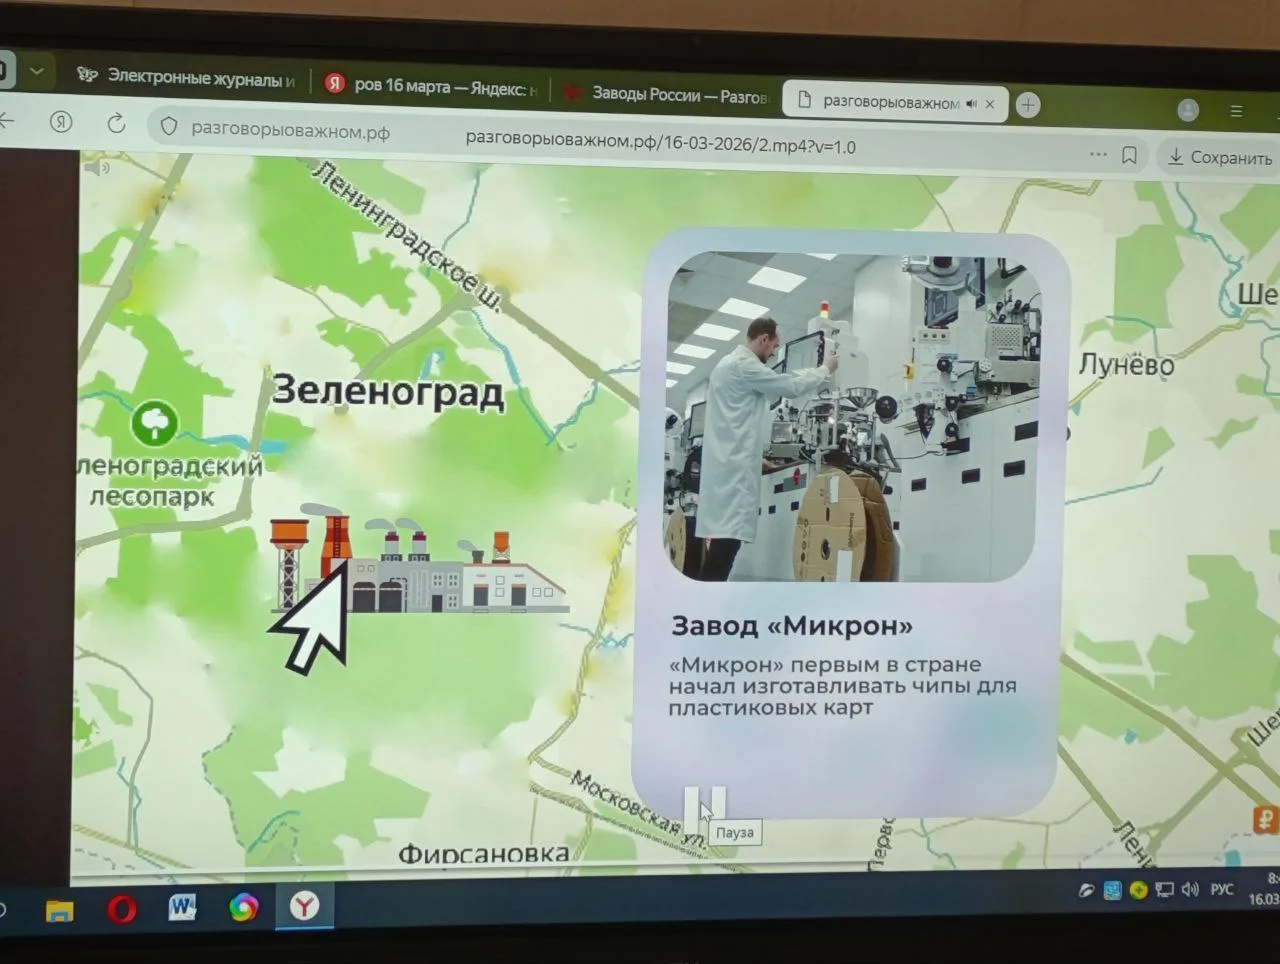Go back to the previous page
The image size is (1280, 964).
pyautogui.click(x=7, y=120)
